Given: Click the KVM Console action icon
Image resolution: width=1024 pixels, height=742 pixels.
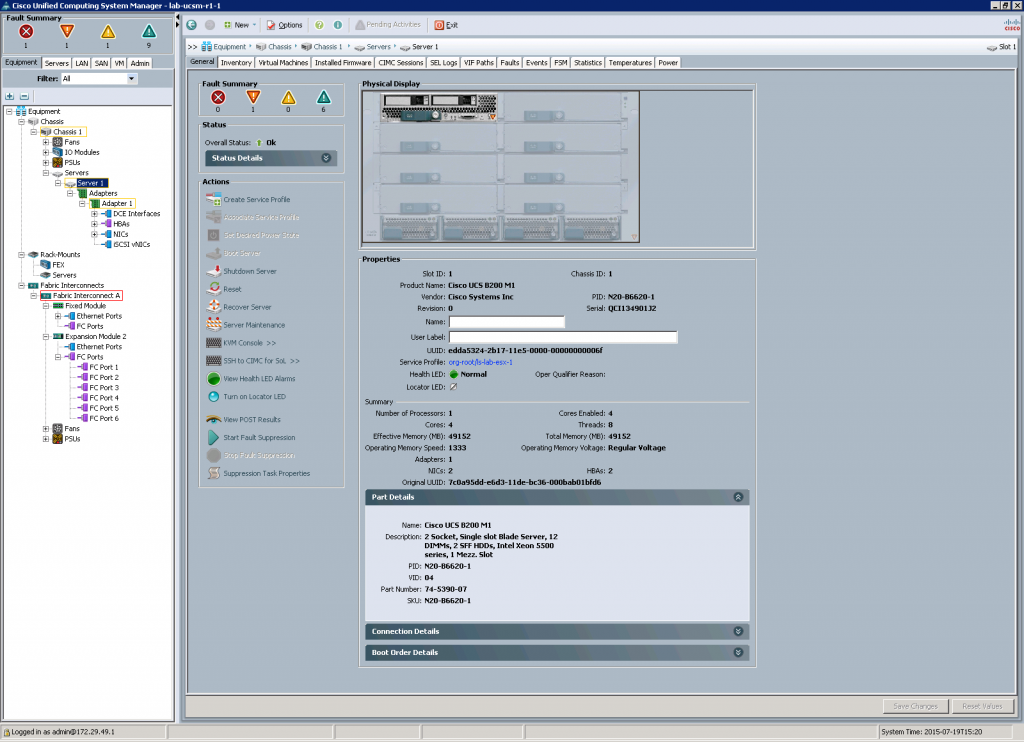Looking at the screenshot, I should point(214,343).
